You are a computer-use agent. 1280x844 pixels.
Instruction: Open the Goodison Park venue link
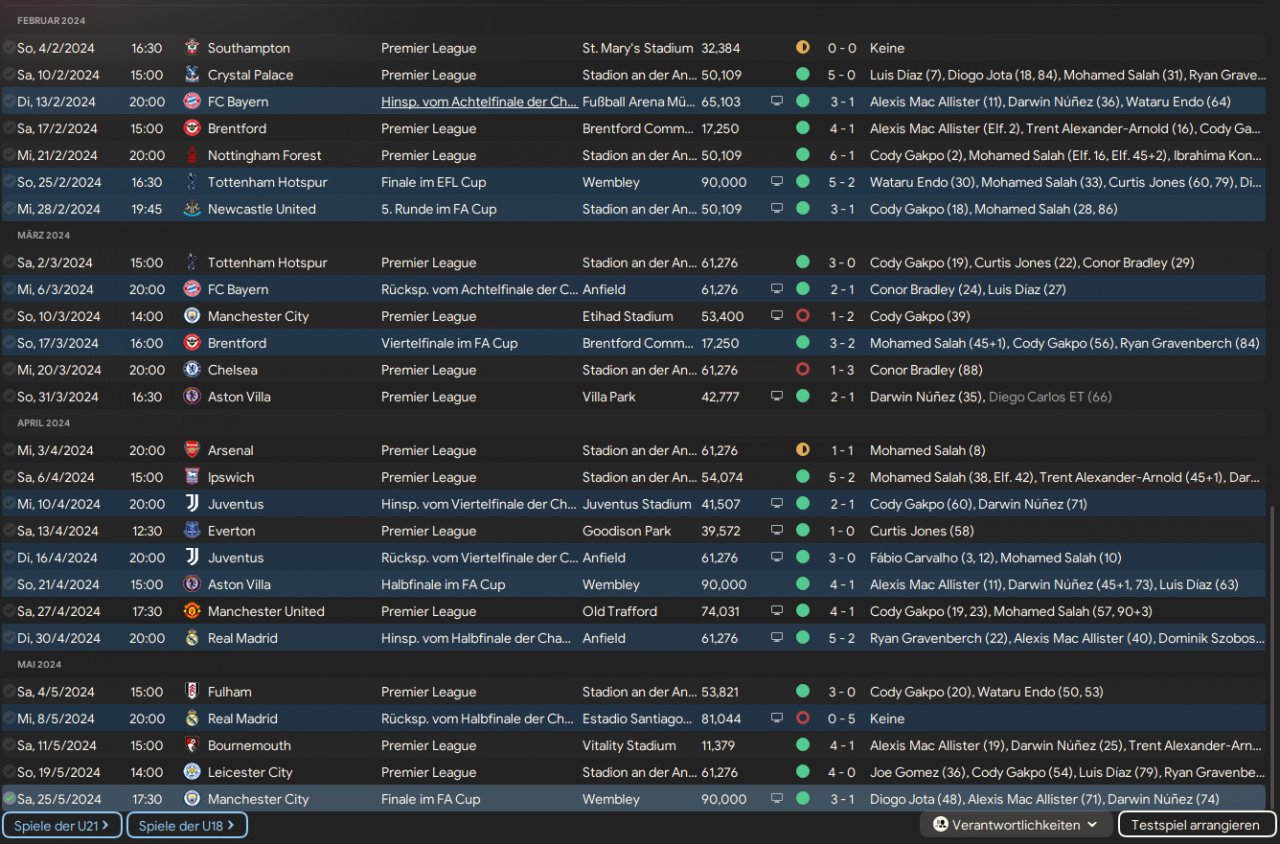click(625, 531)
